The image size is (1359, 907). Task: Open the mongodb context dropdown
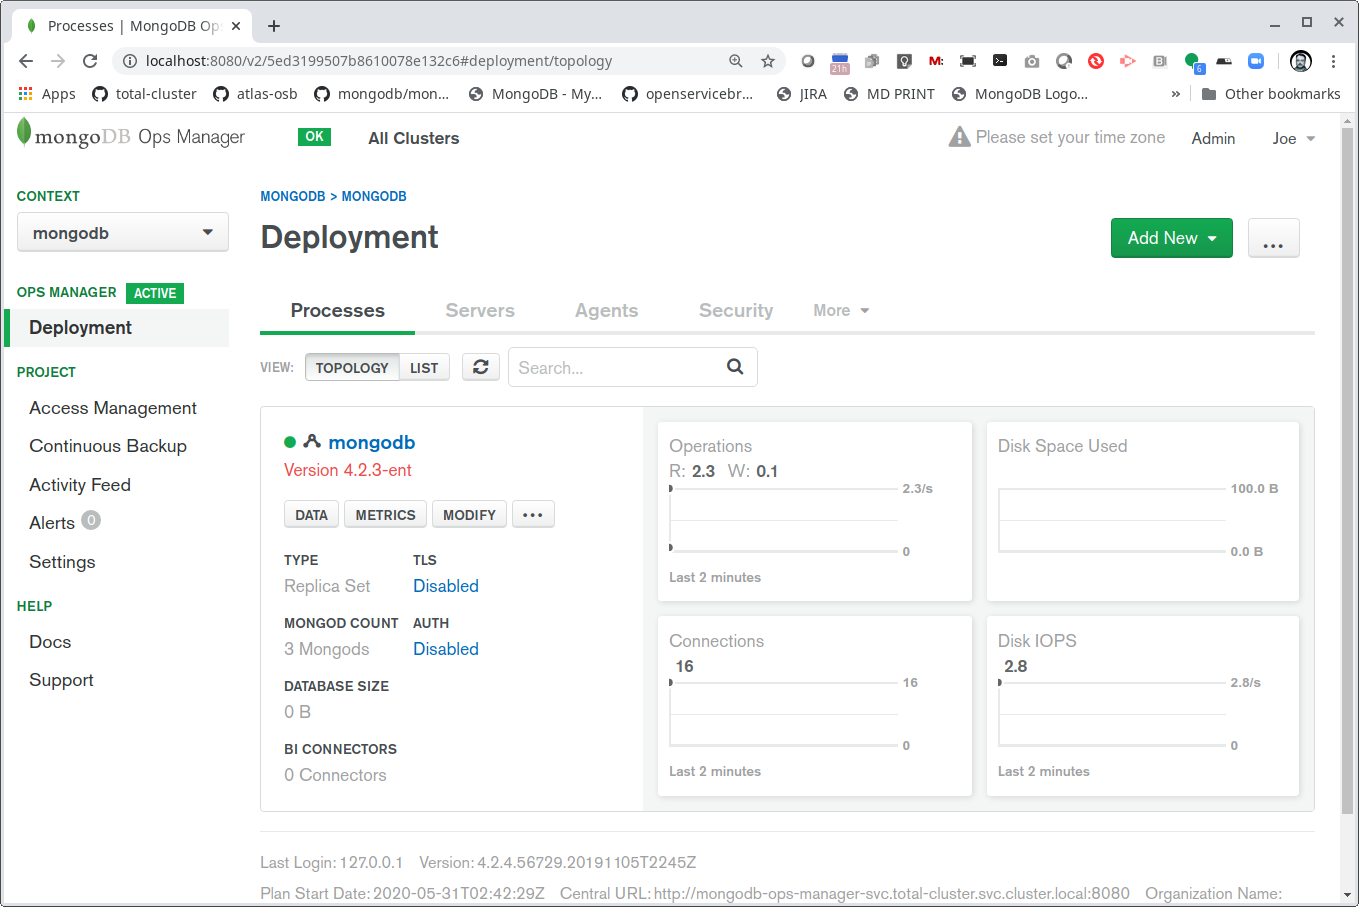[x=123, y=233]
